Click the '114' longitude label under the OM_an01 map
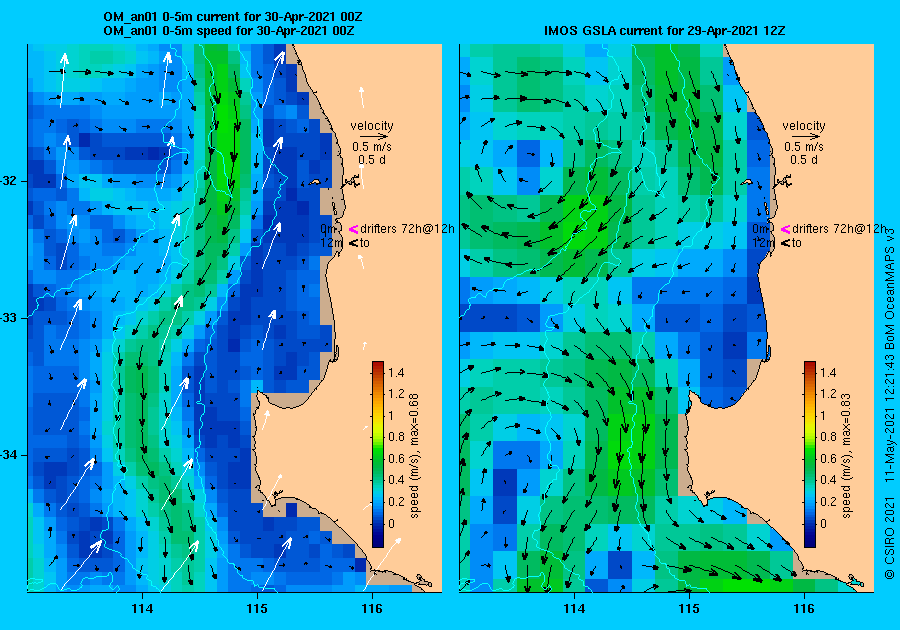This screenshot has width=900, height=630. 142,609
